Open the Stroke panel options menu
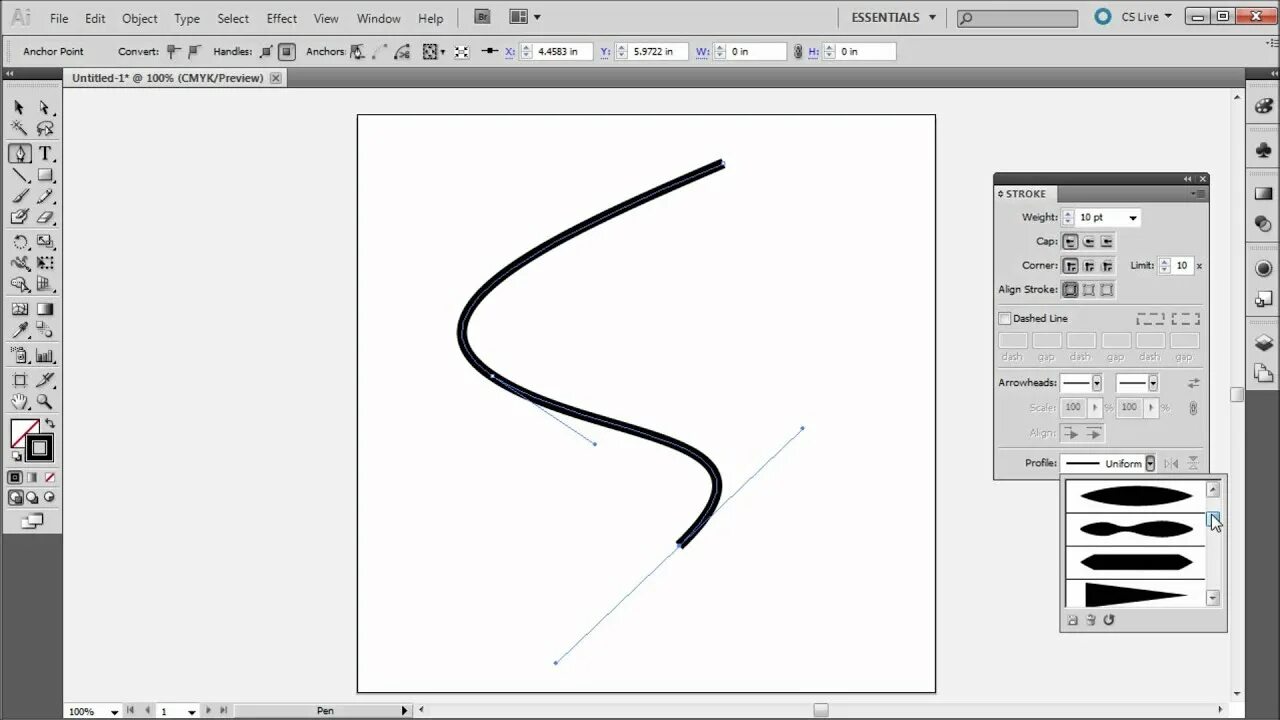This screenshot has height=720, width=1280. (x=1200, y=194)
